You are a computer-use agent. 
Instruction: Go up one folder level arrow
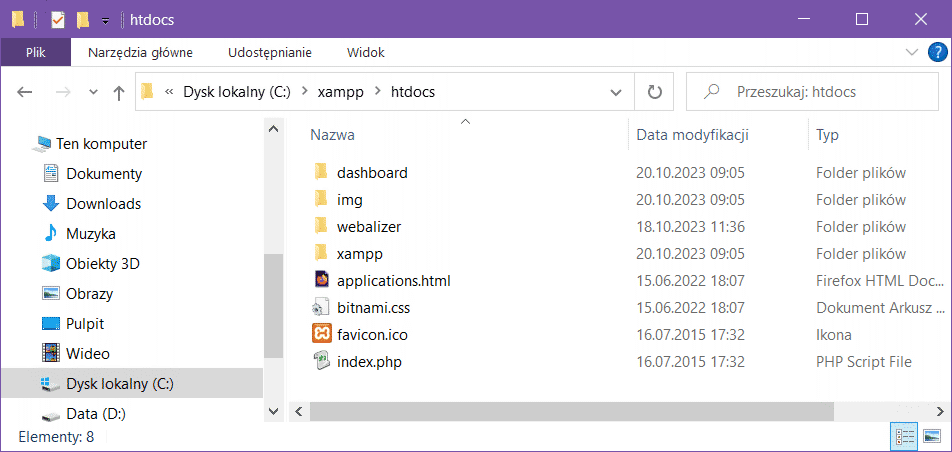tap(119, 92)
